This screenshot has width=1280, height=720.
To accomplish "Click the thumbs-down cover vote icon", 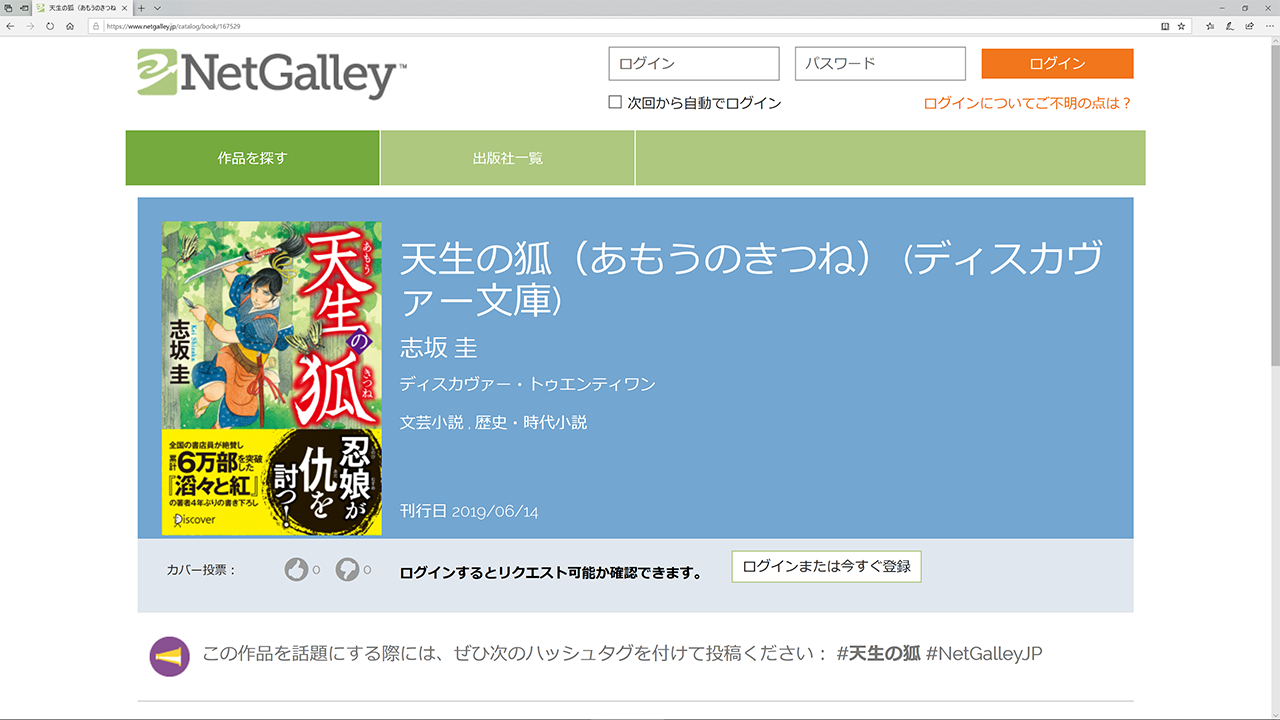I will click(x=347, y=569).
